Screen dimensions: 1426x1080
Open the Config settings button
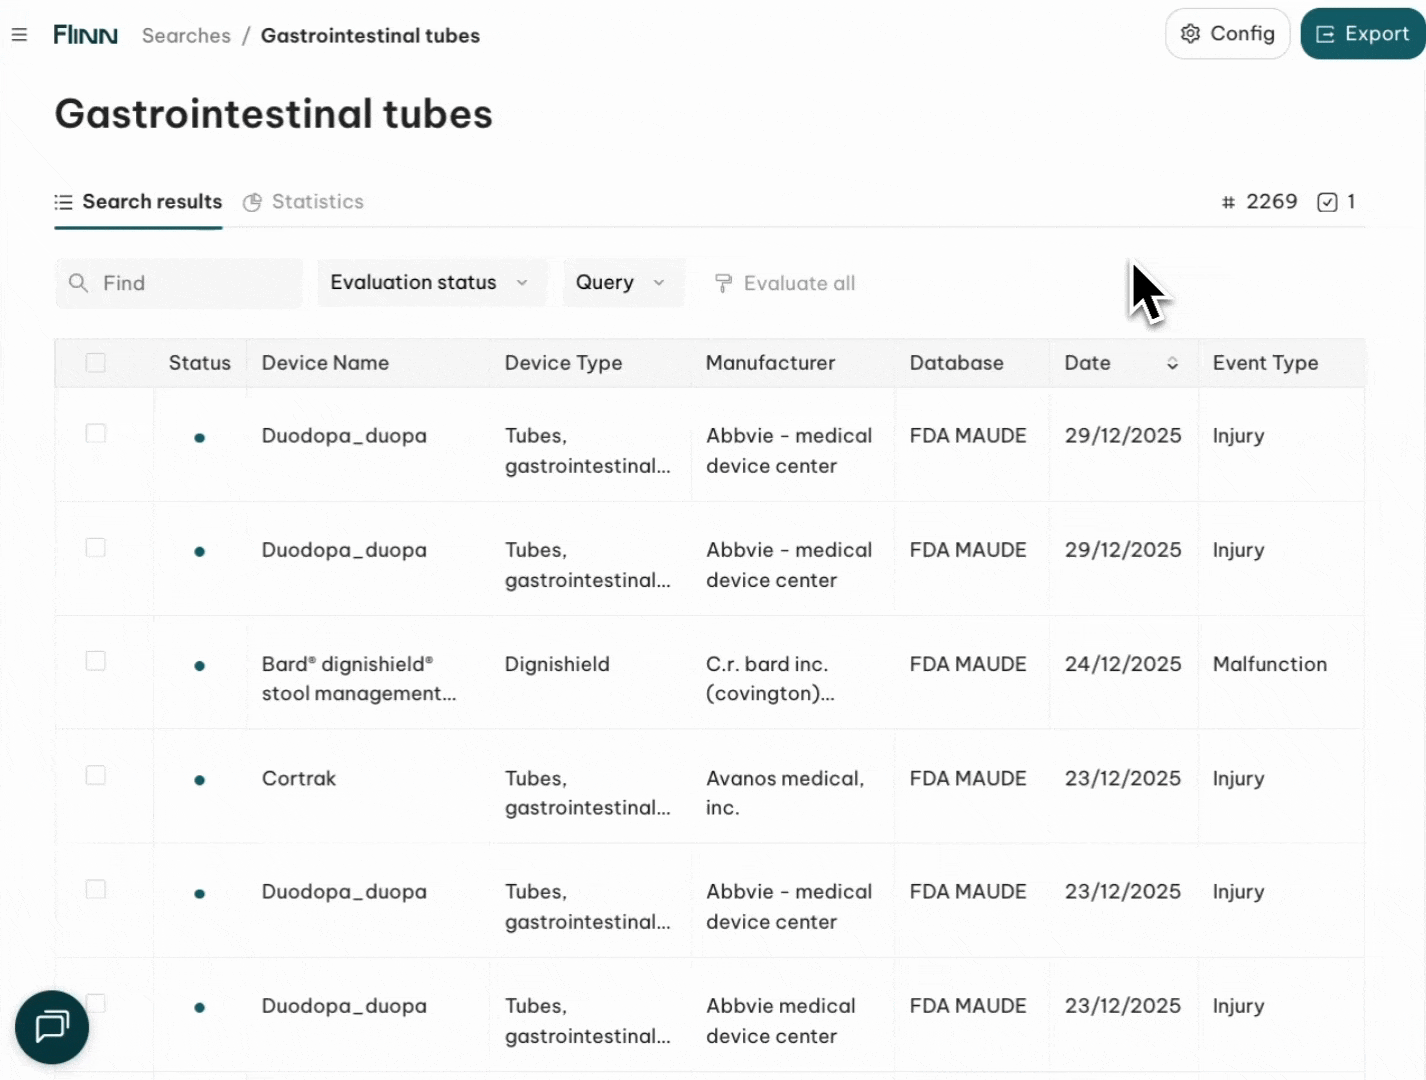point(1227,34)
